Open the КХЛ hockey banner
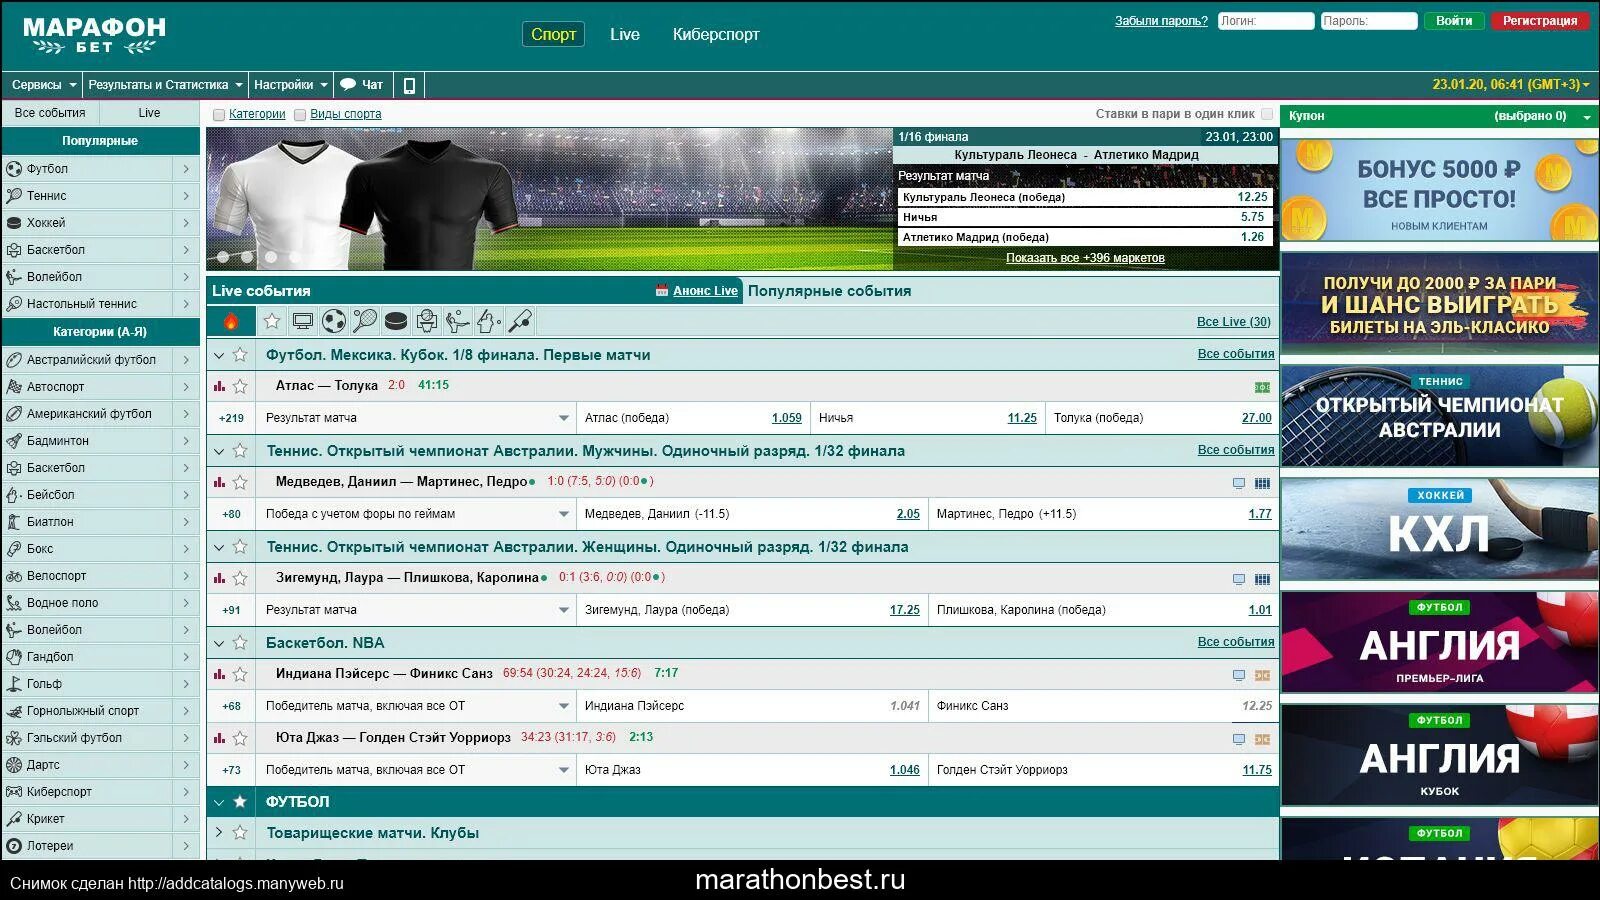 [x=1440, y=528]
